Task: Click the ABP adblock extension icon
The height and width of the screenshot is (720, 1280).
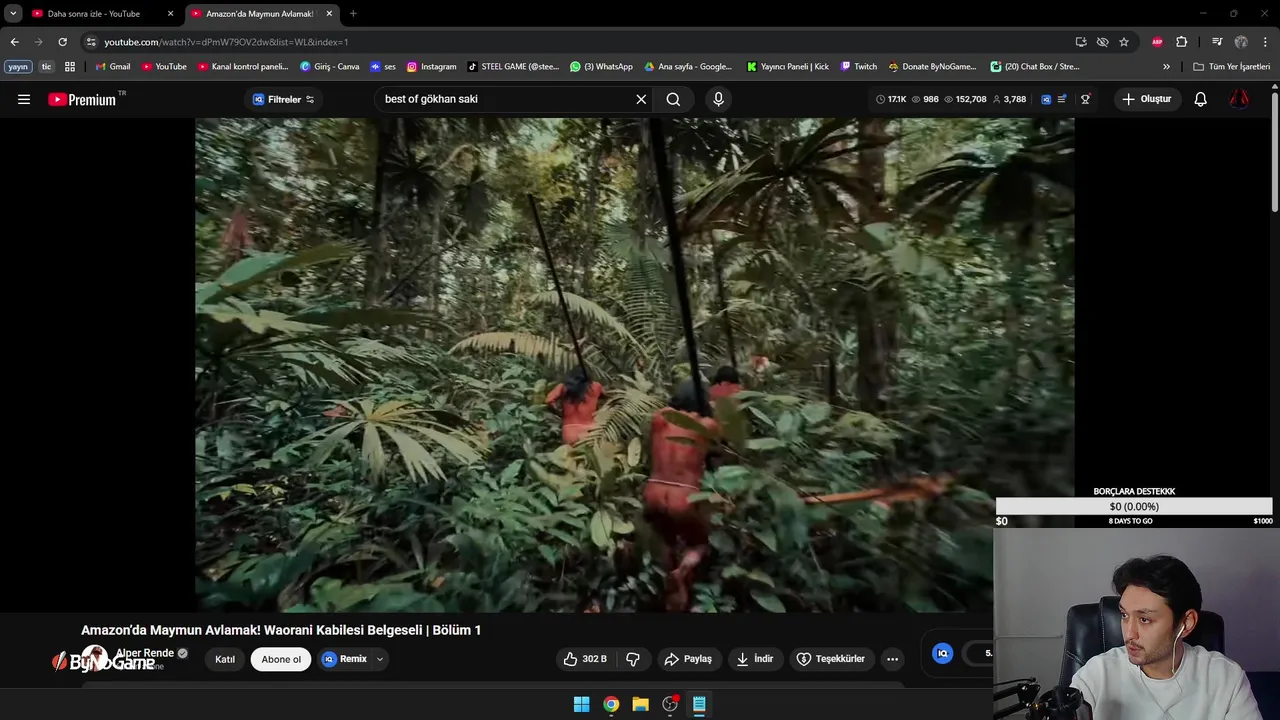Action: (x=1157, y=42)
